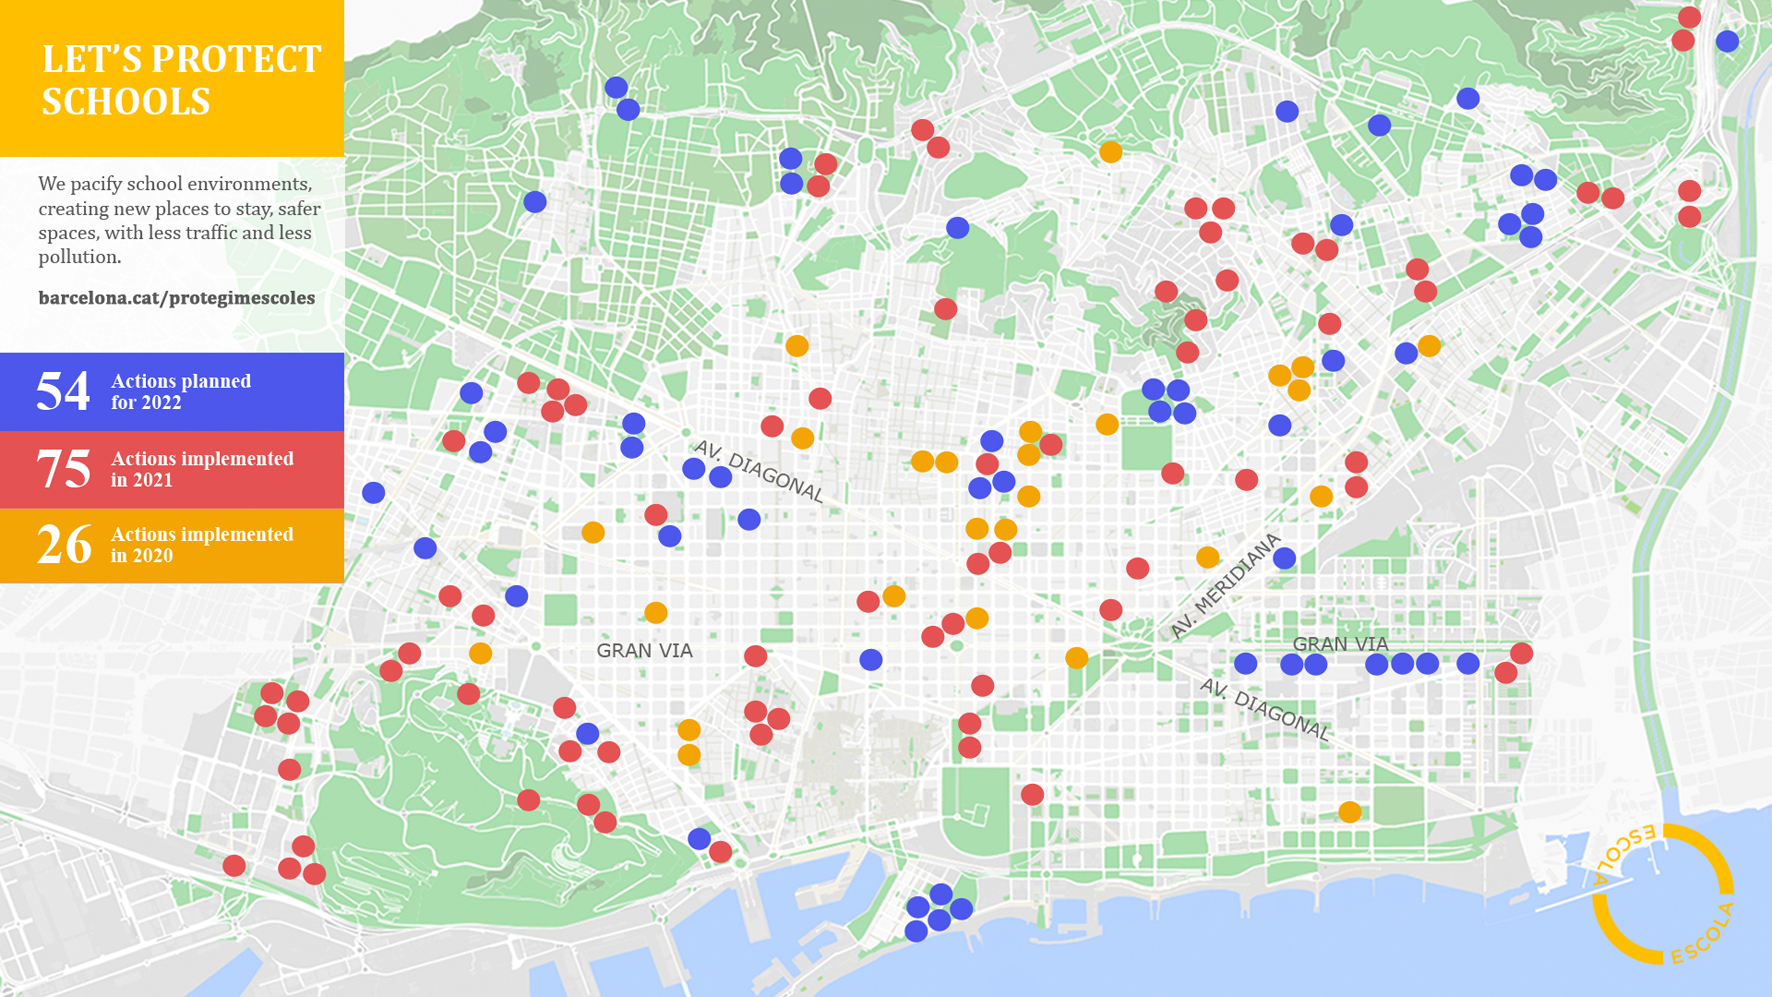Click the blue dot beside the red dot at Montjuïc's shoreline

[x=699, y=838]
